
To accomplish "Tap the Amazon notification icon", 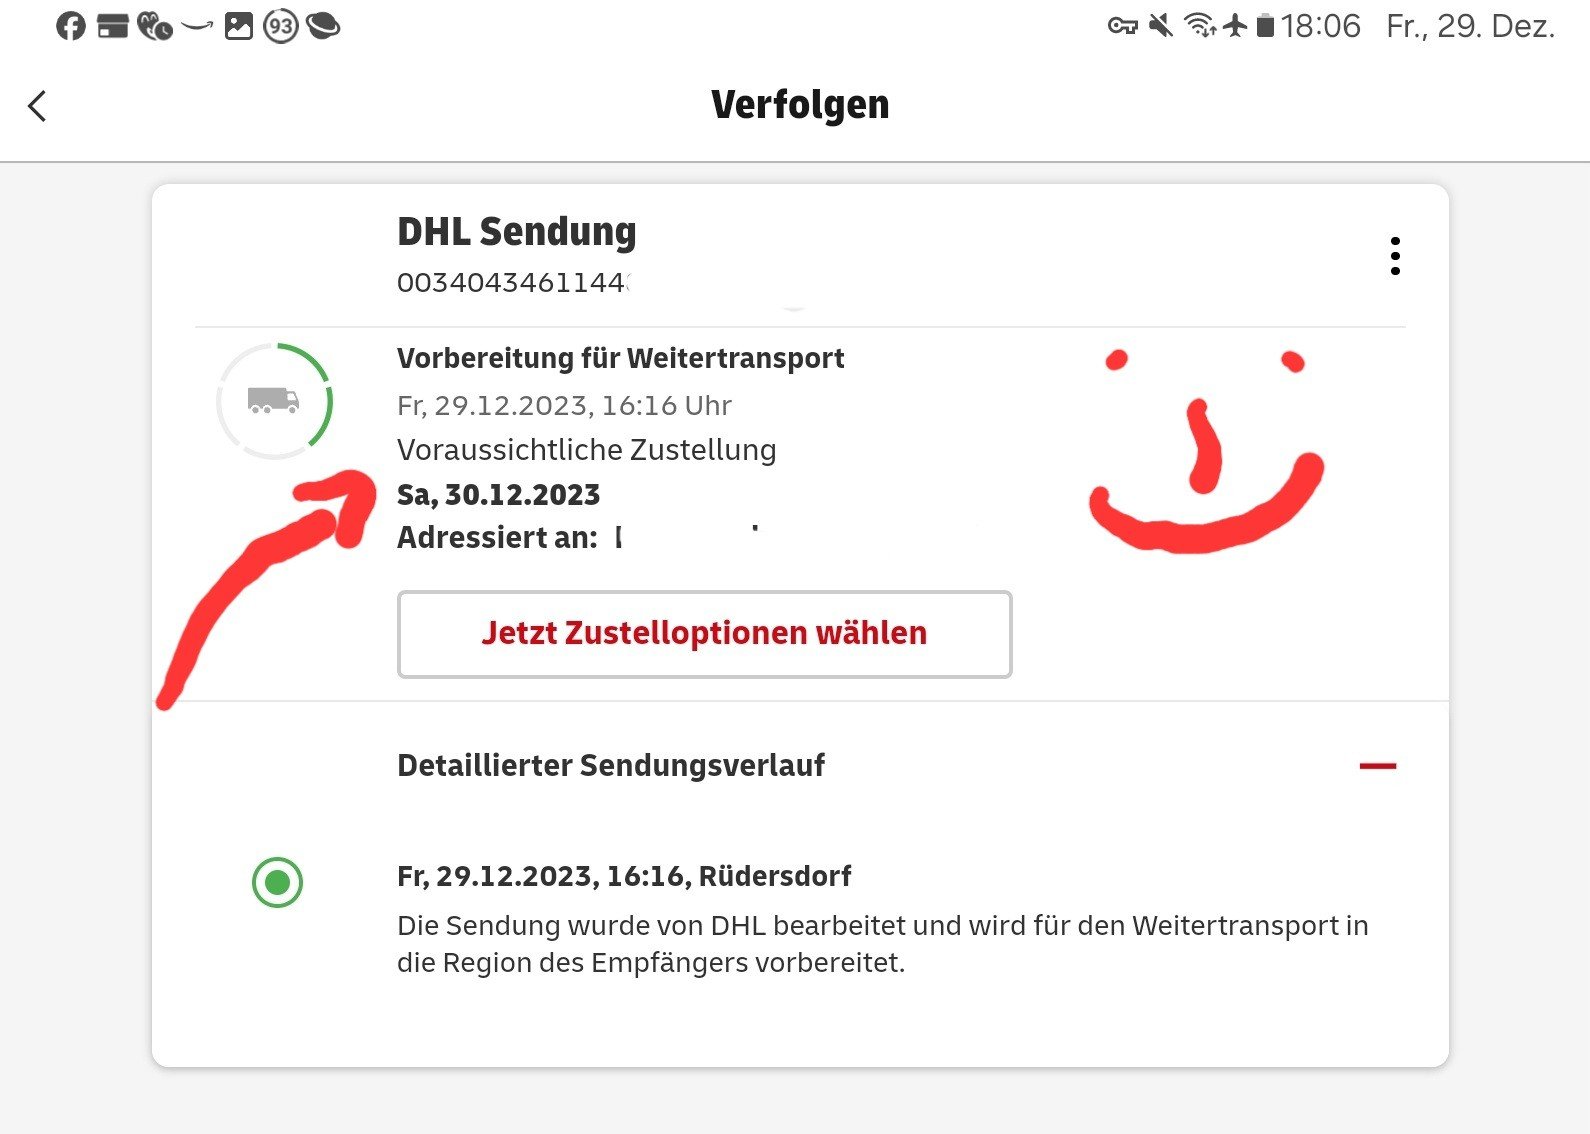I will [197, 26].
